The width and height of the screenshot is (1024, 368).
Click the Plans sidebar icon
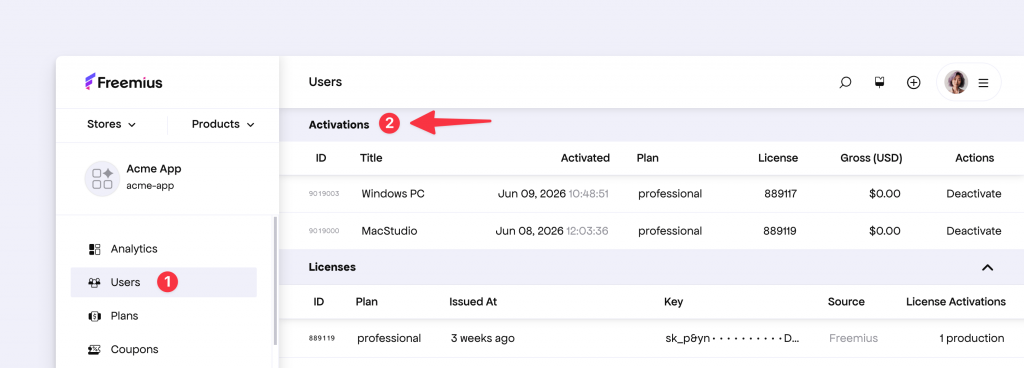[x=94, y=316]
